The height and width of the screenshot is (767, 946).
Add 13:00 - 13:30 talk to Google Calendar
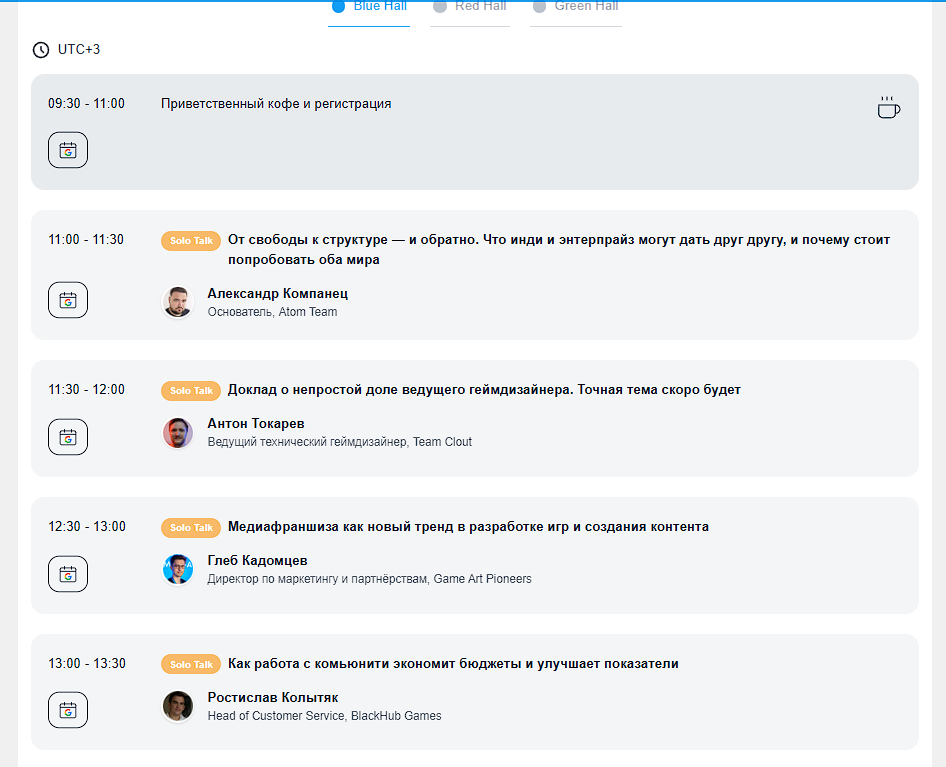point(68,710)
